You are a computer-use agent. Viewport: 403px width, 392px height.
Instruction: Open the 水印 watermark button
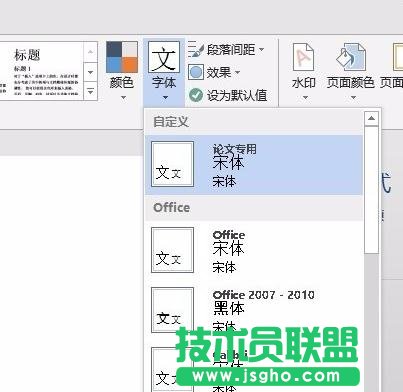[x=304, y=70]
